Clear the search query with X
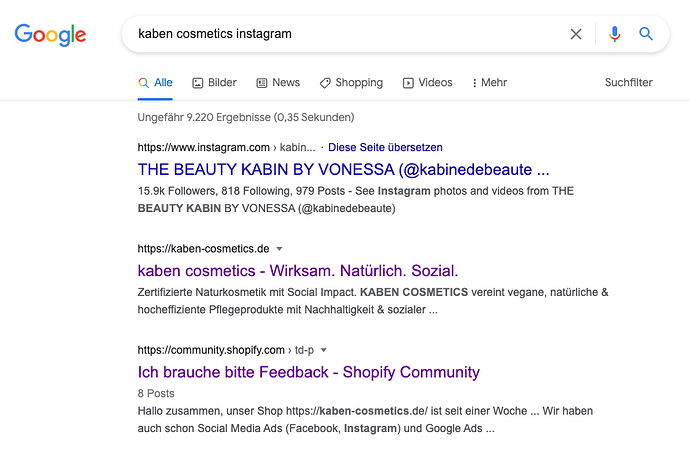The height and width of the screenshot is (458, 690). (x=576, y=34)
